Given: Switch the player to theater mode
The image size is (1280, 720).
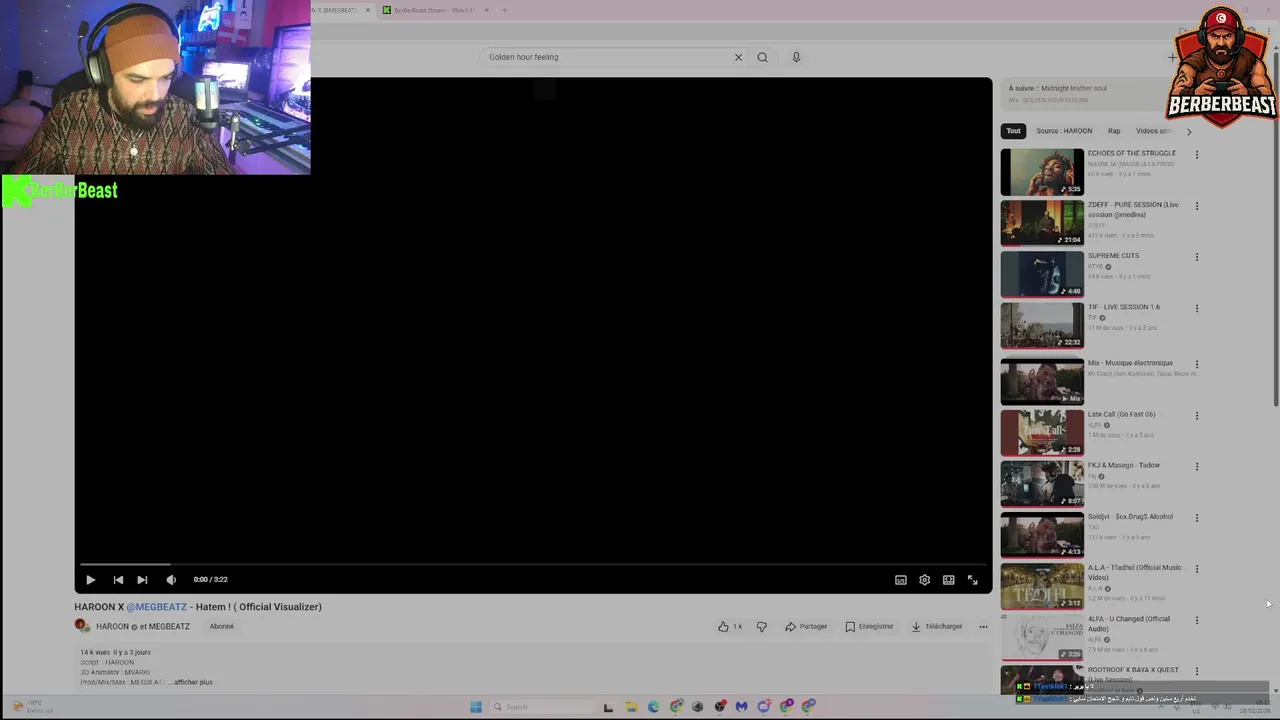Looking at the screenshot, I should click(948, 579).
